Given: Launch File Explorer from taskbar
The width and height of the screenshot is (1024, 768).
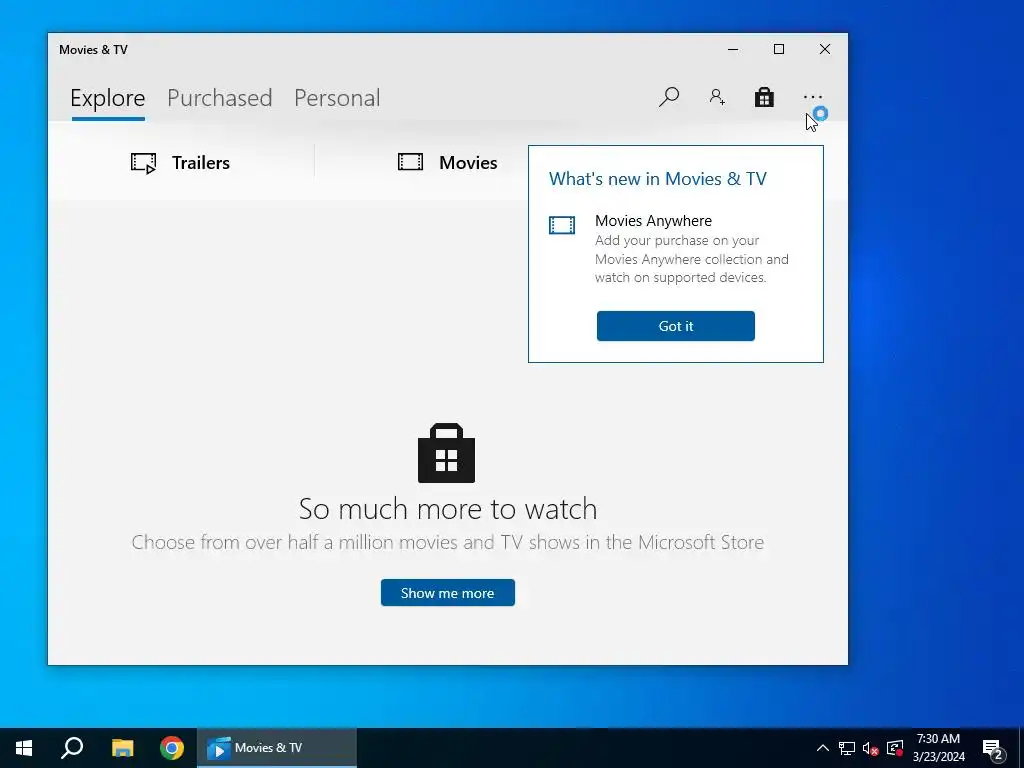Looking at the screenshot, I should coord(122,748).
